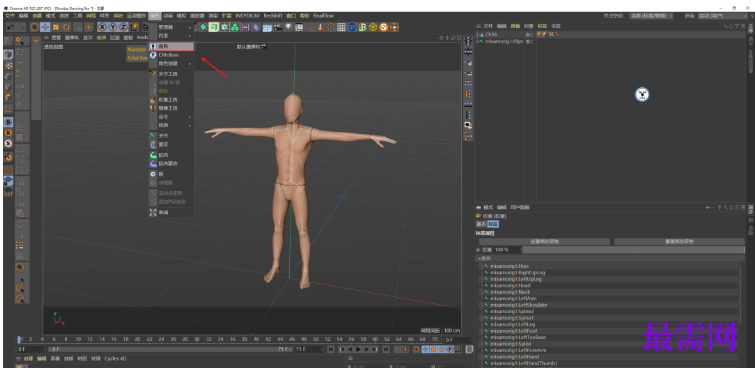Click the 重置绑定姿势 button
This screenshot has width=755, height=368.
679,242
